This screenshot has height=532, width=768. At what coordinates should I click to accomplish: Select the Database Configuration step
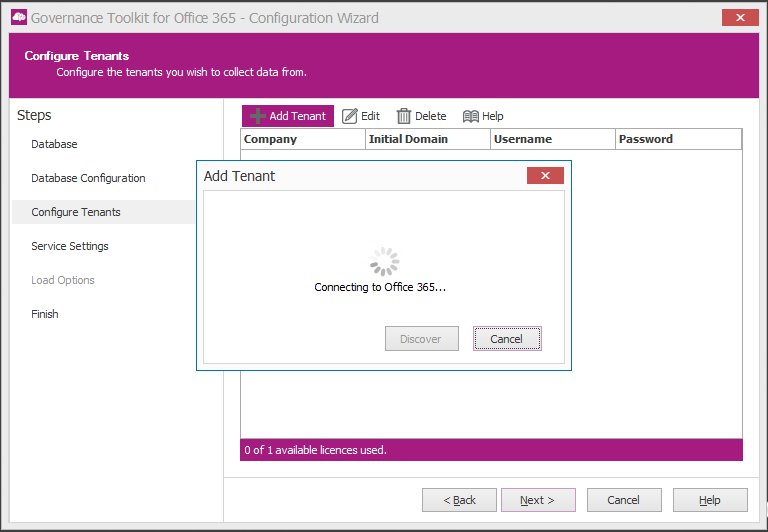tap(88, 178)
